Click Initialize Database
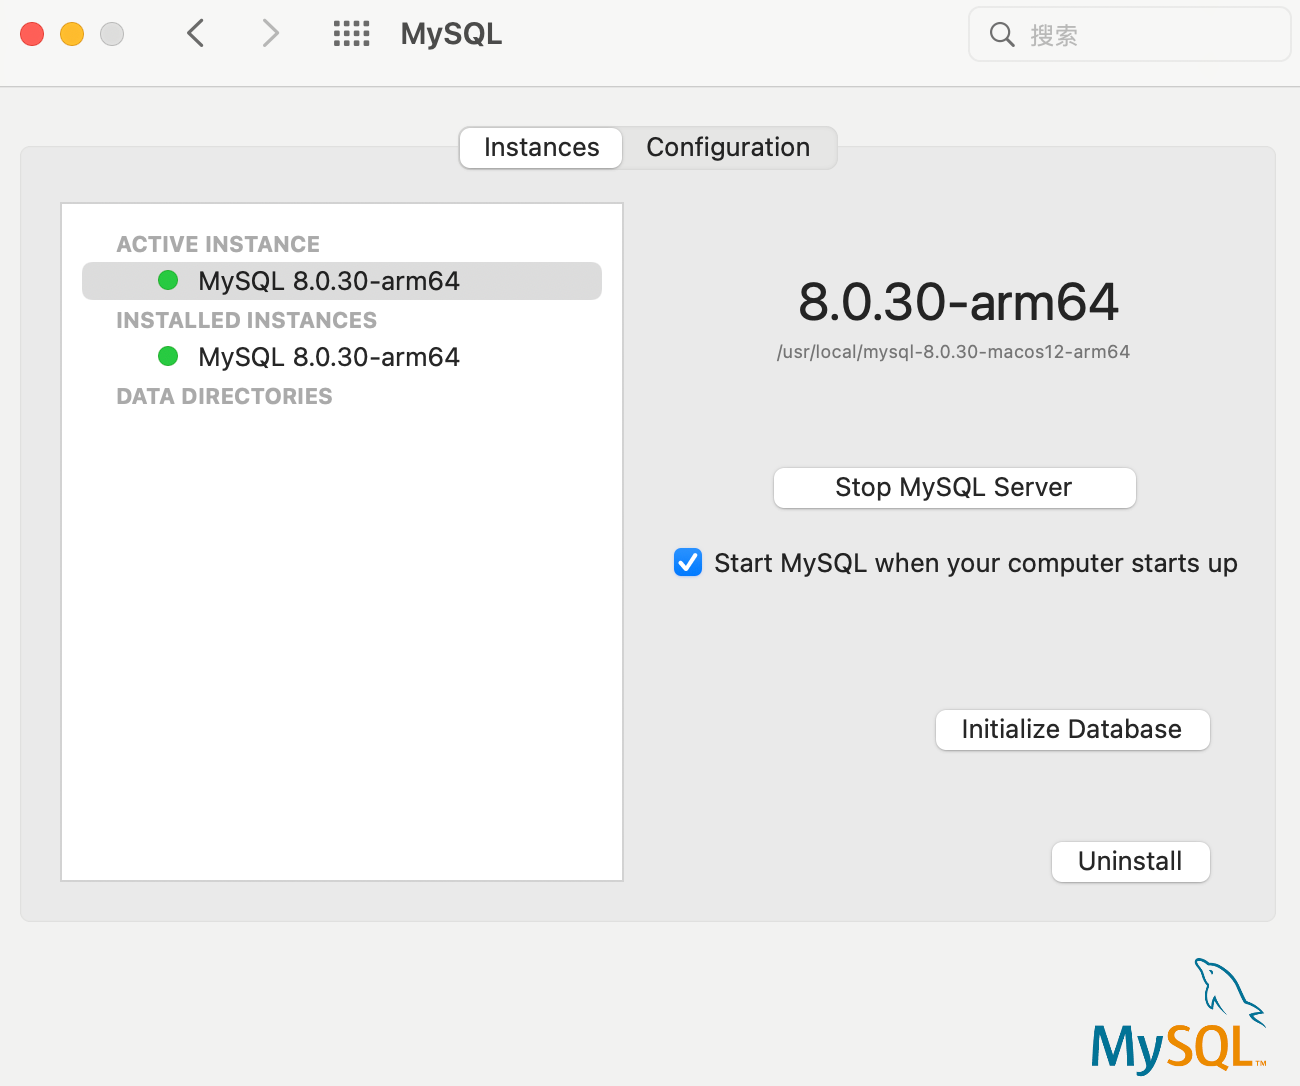Image resolution: width=1300 pixels, height=1086 pixels. (1072, 729)
